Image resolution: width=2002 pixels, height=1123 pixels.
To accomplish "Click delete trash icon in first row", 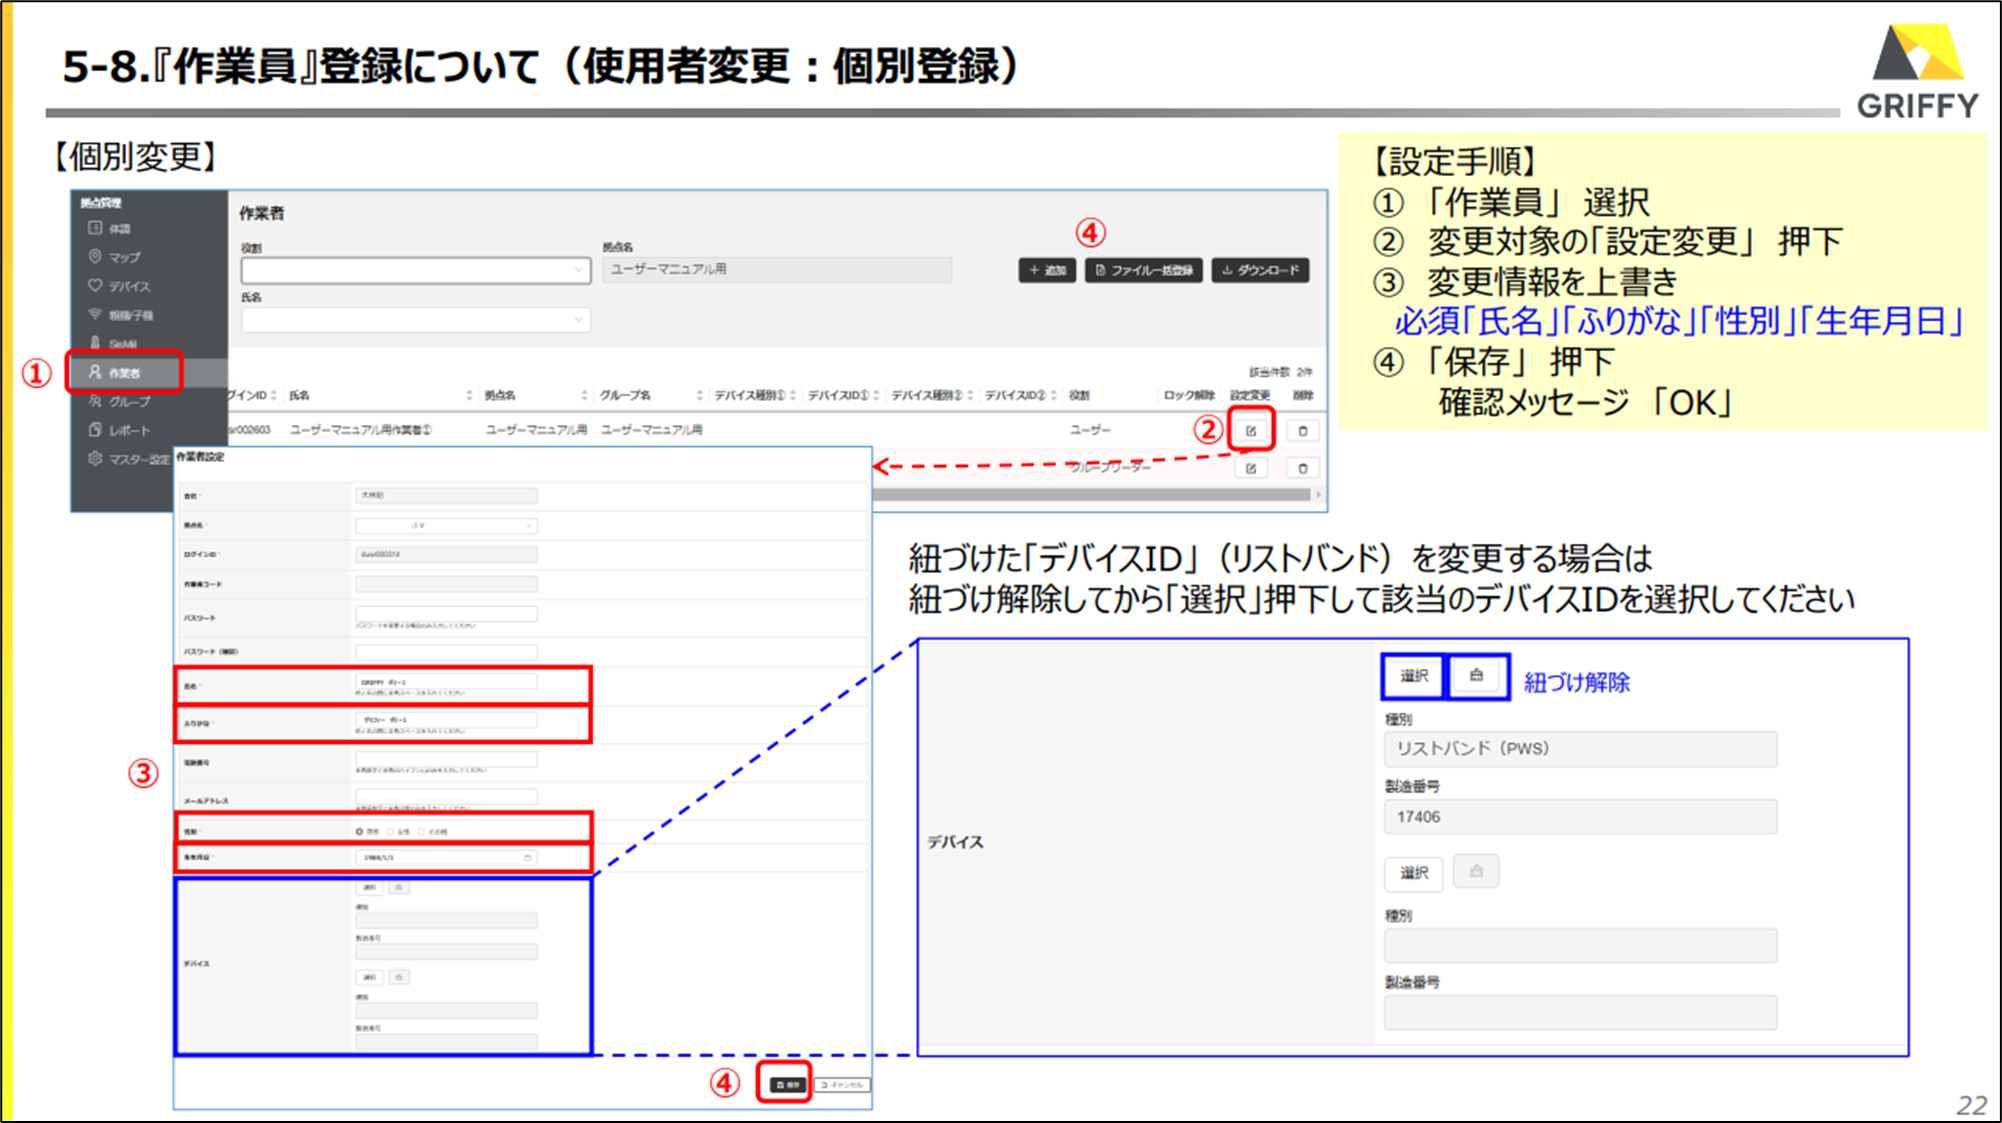I will coord(1302,431).
